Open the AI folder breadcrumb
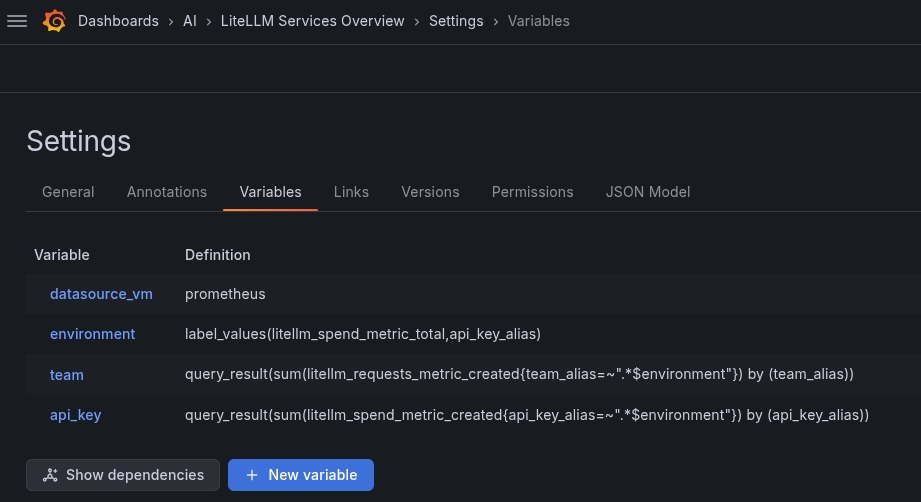This screenshot has height=502, width=921. click(190, 21)
